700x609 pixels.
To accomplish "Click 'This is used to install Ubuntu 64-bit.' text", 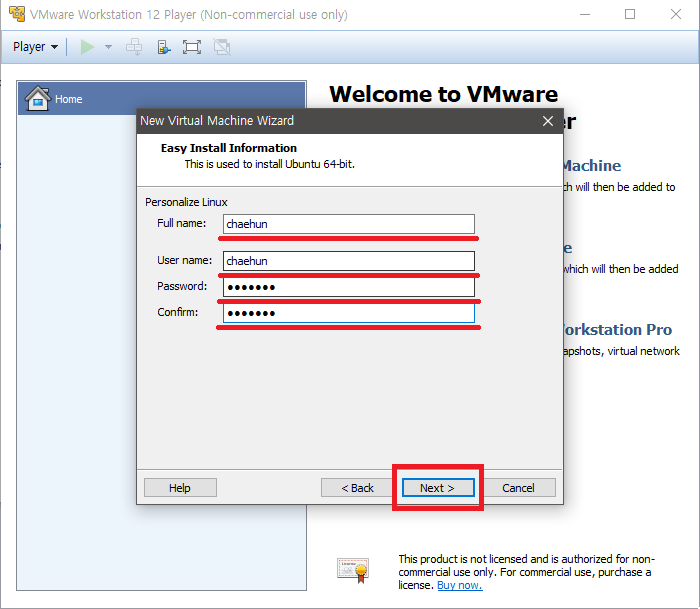I will tap(270, 164).
